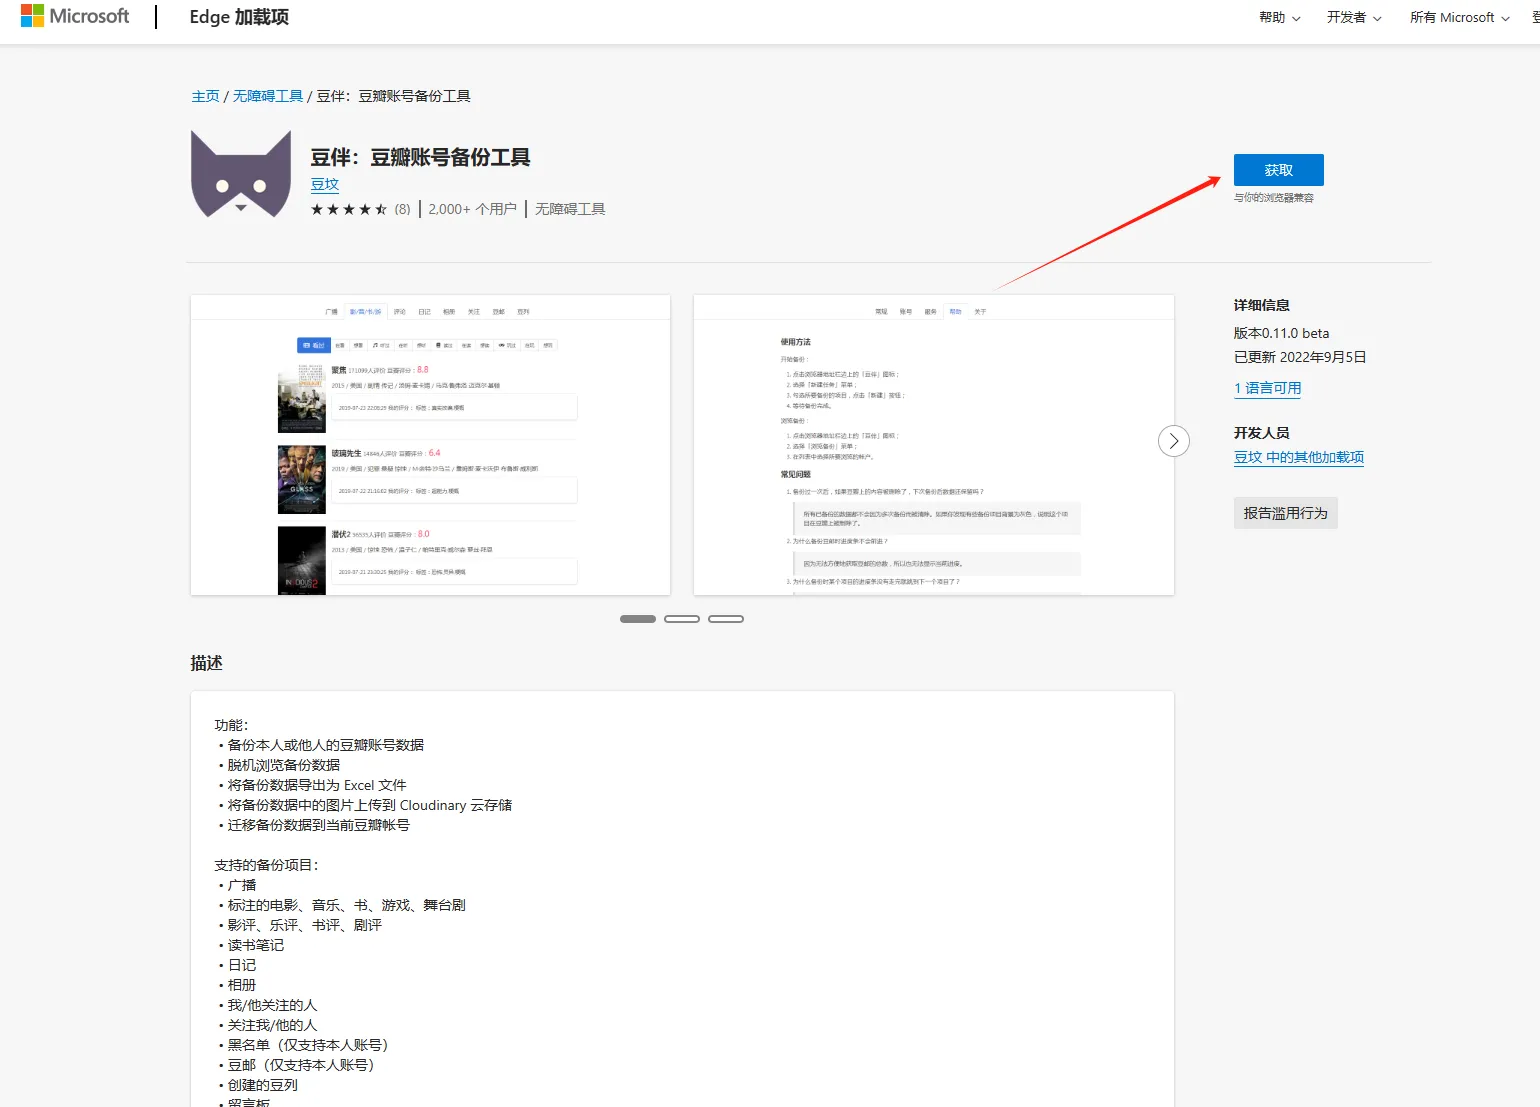Click list item 关注我/他的人
The image size is (1540, 1107).
coord(272,1025)
